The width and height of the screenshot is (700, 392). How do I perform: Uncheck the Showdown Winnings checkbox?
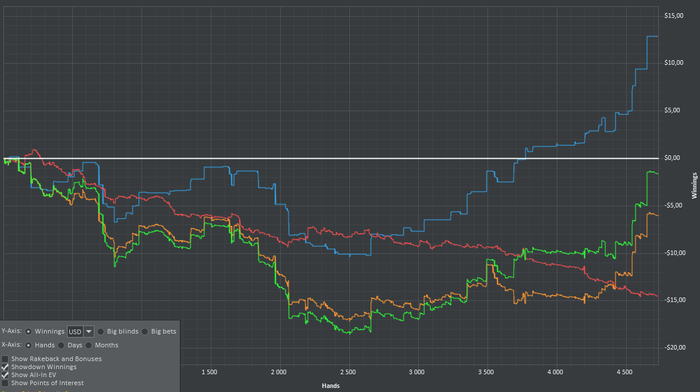tap(5, 367)
